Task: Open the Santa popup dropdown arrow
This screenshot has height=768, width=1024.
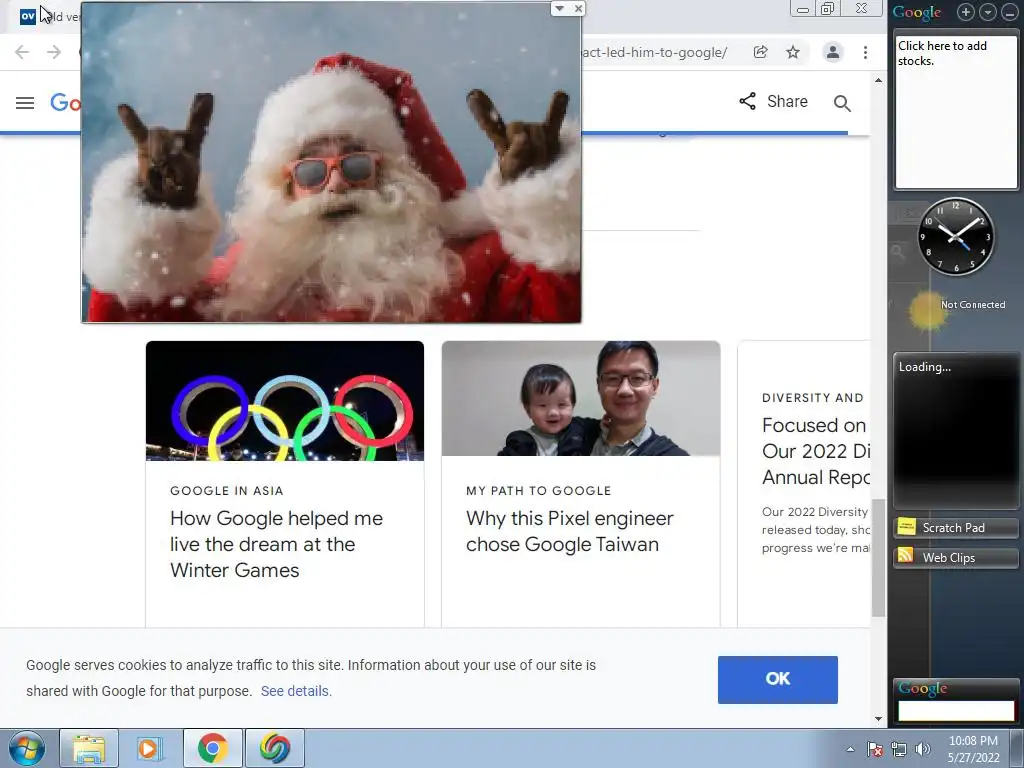Action: click(x=560, y=8)
